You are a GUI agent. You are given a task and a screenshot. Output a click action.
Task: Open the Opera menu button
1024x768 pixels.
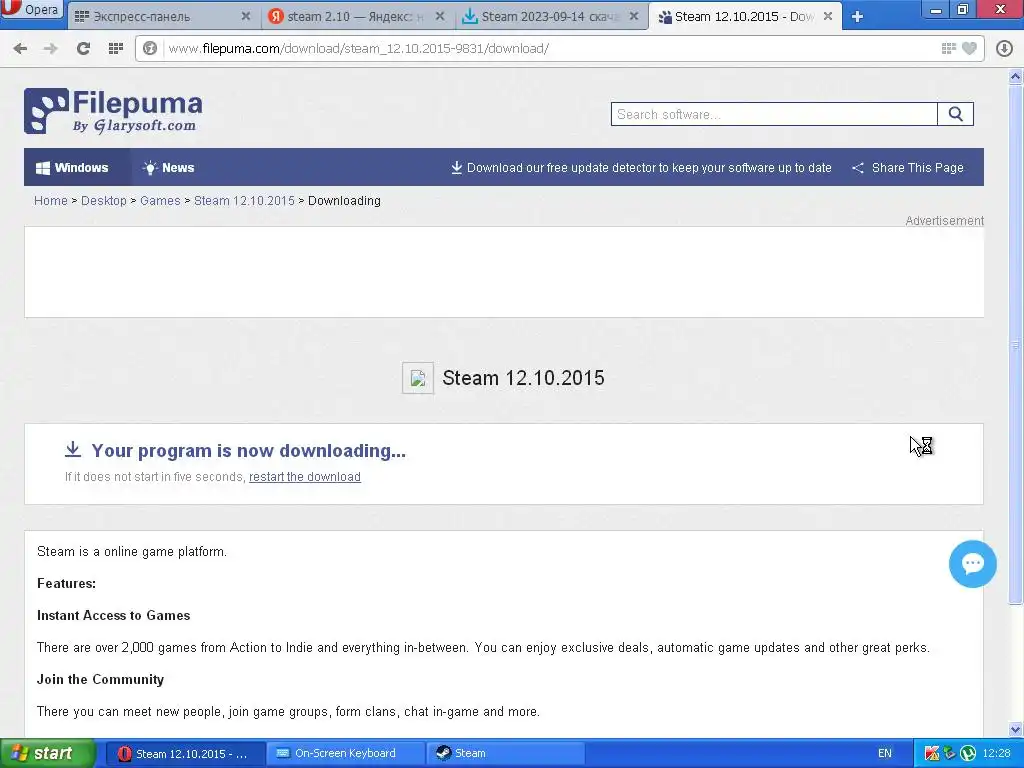pyautogui.click(x=31, y=10)
